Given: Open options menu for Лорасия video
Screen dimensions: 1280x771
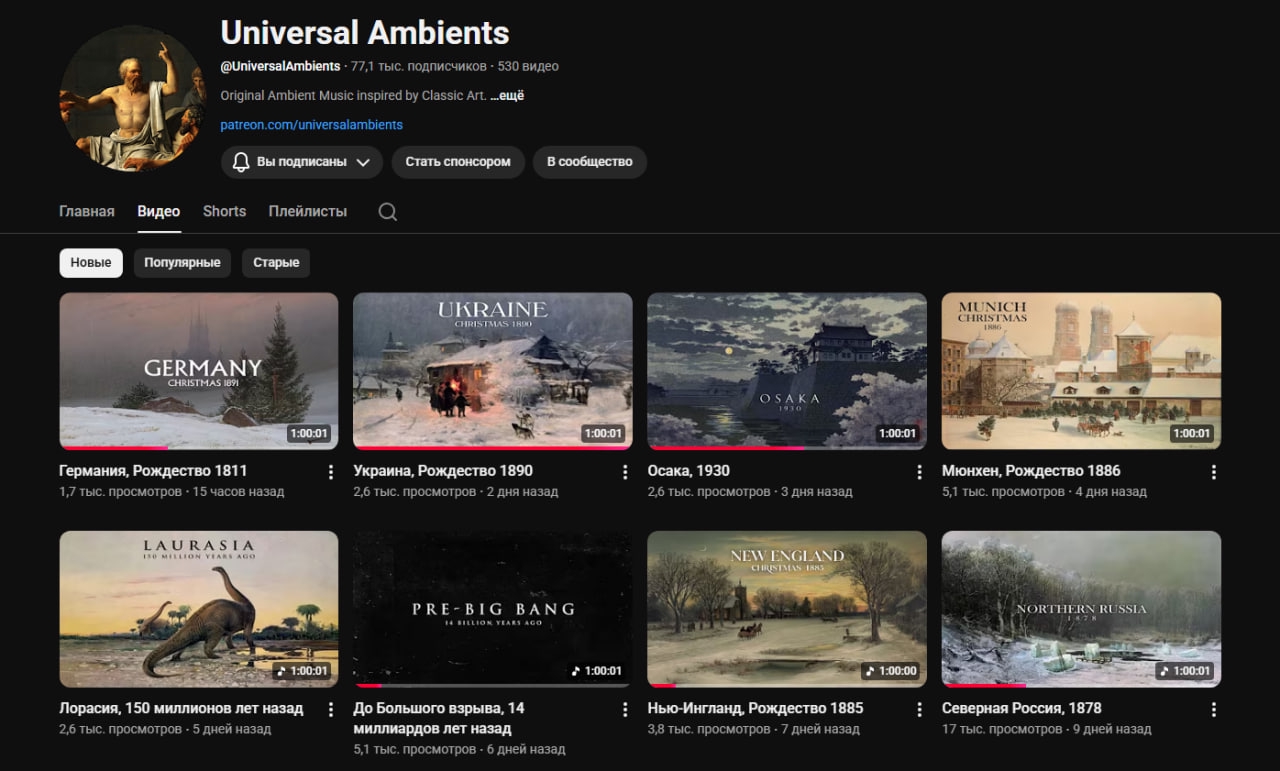Looking at the screenshot, I should [331, 709].
